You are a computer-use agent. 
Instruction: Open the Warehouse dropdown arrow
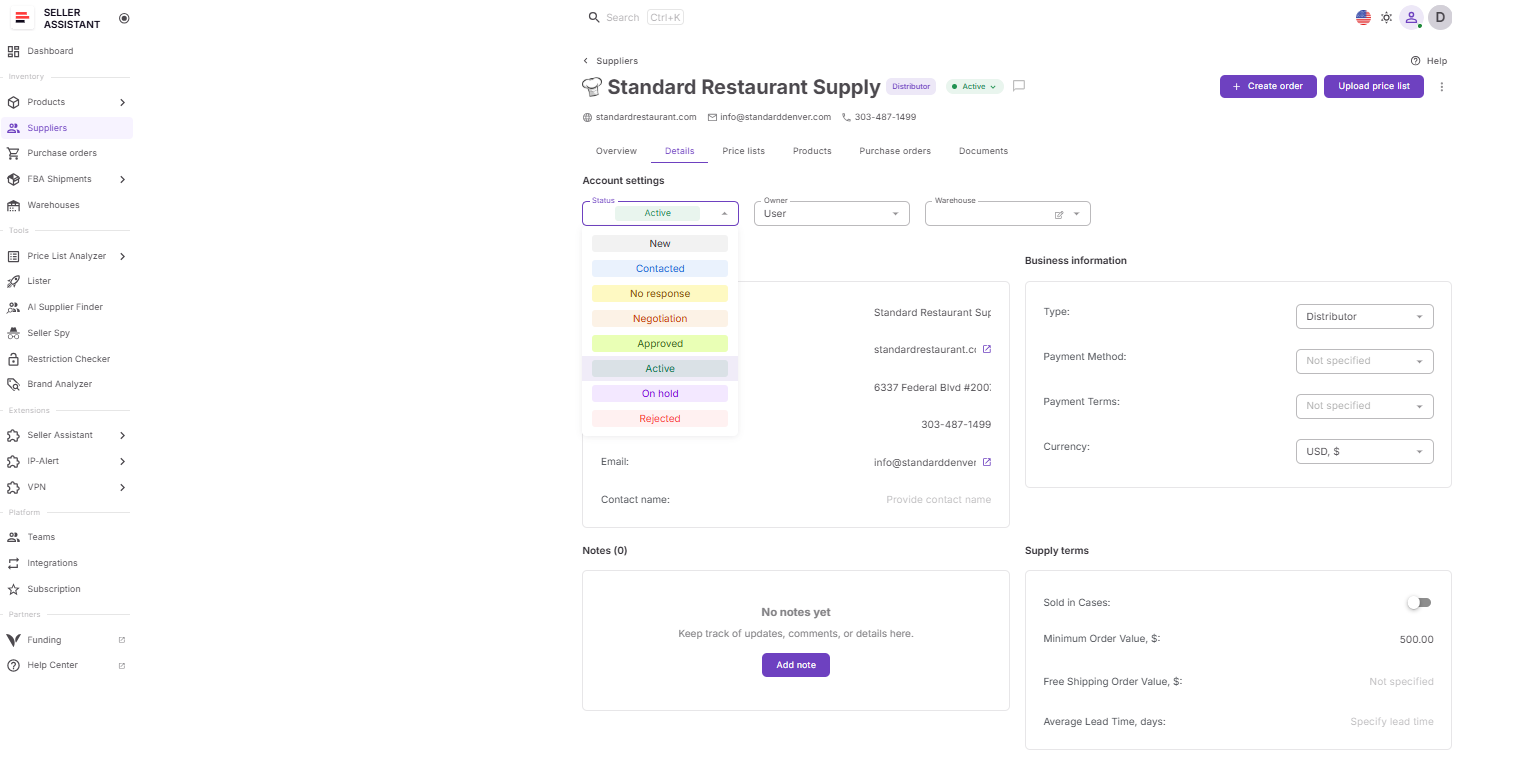1077,214
